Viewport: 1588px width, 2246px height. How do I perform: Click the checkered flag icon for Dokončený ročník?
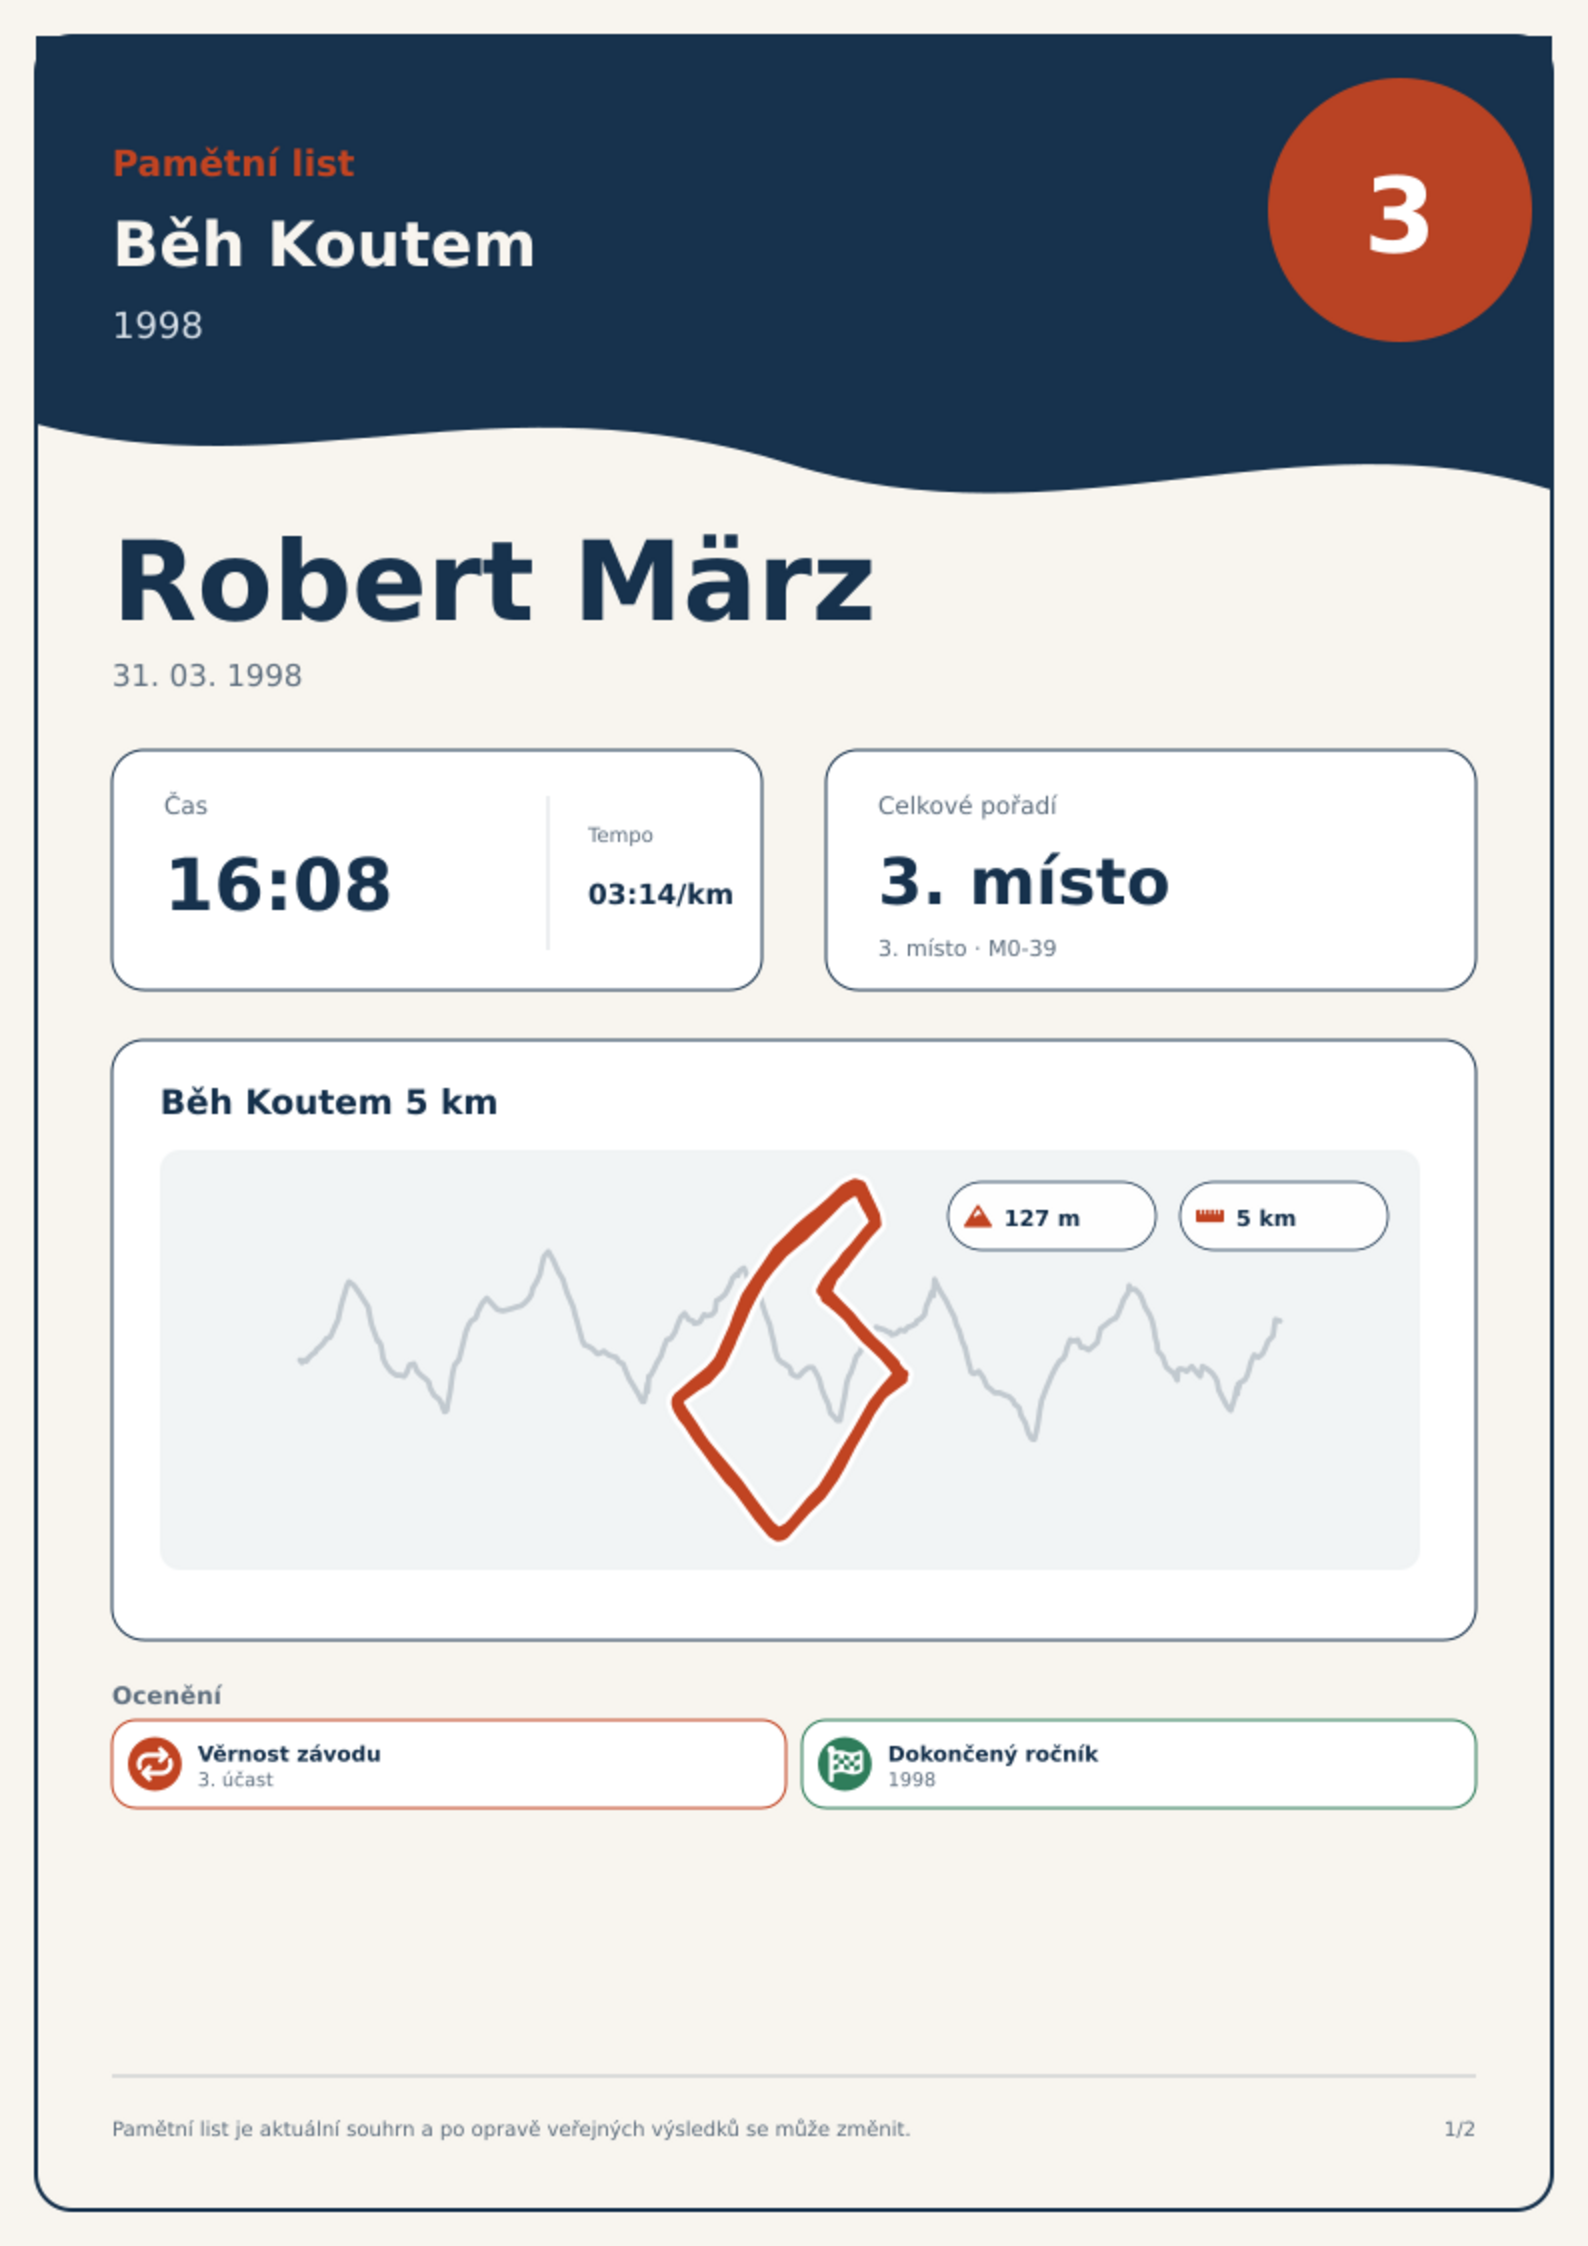(845, 1763)
